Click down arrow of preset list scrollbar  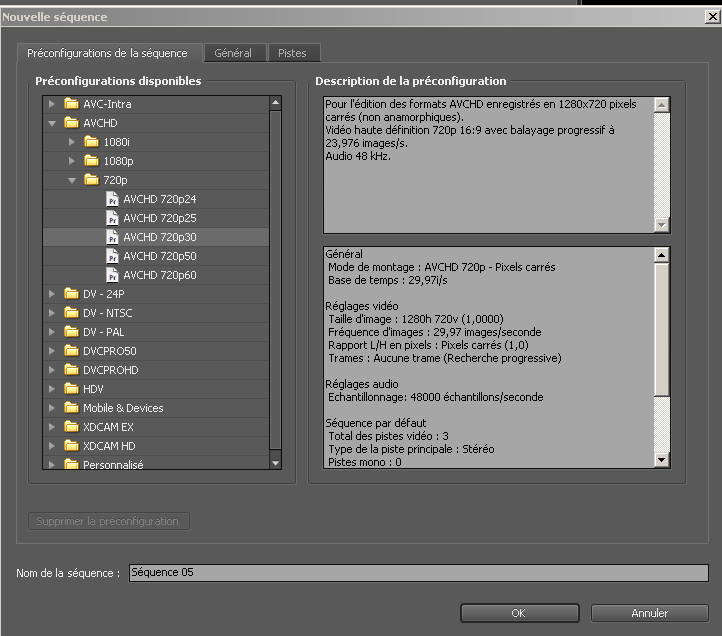pos(275,463)
